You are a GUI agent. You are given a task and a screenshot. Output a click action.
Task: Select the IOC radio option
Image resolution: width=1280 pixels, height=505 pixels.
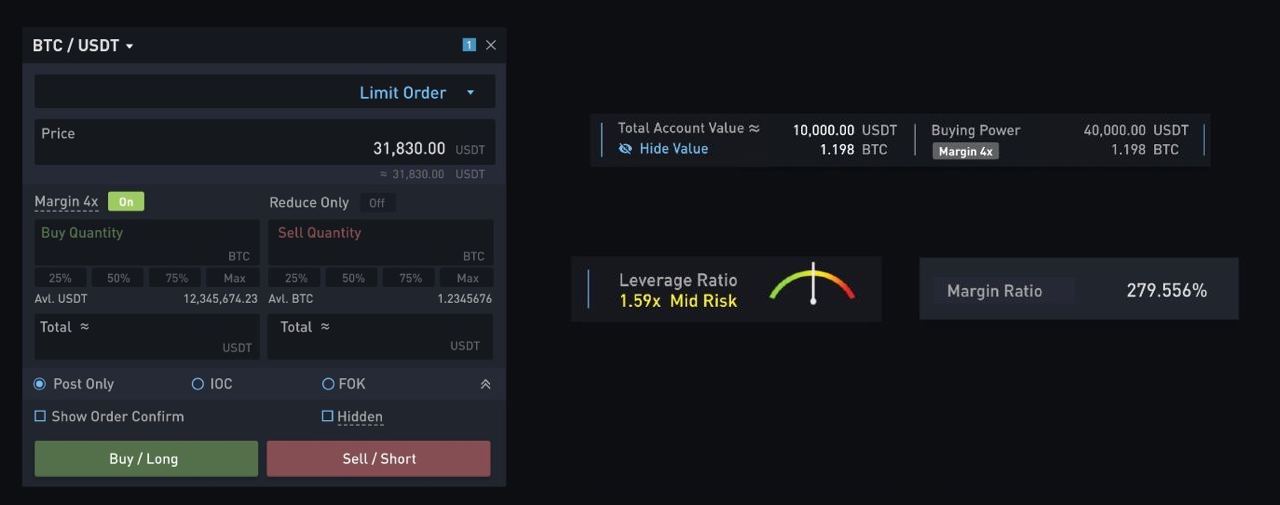pos(198,384)
